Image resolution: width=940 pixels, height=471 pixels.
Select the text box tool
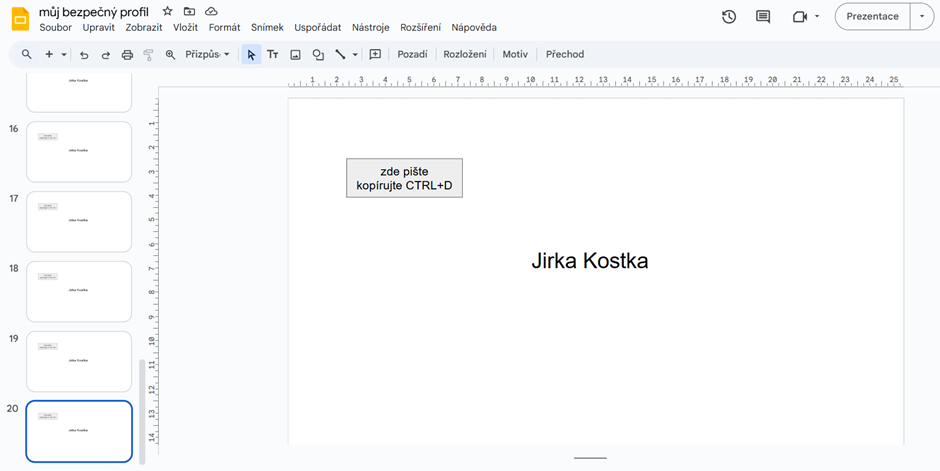click(x=272, y=55)
